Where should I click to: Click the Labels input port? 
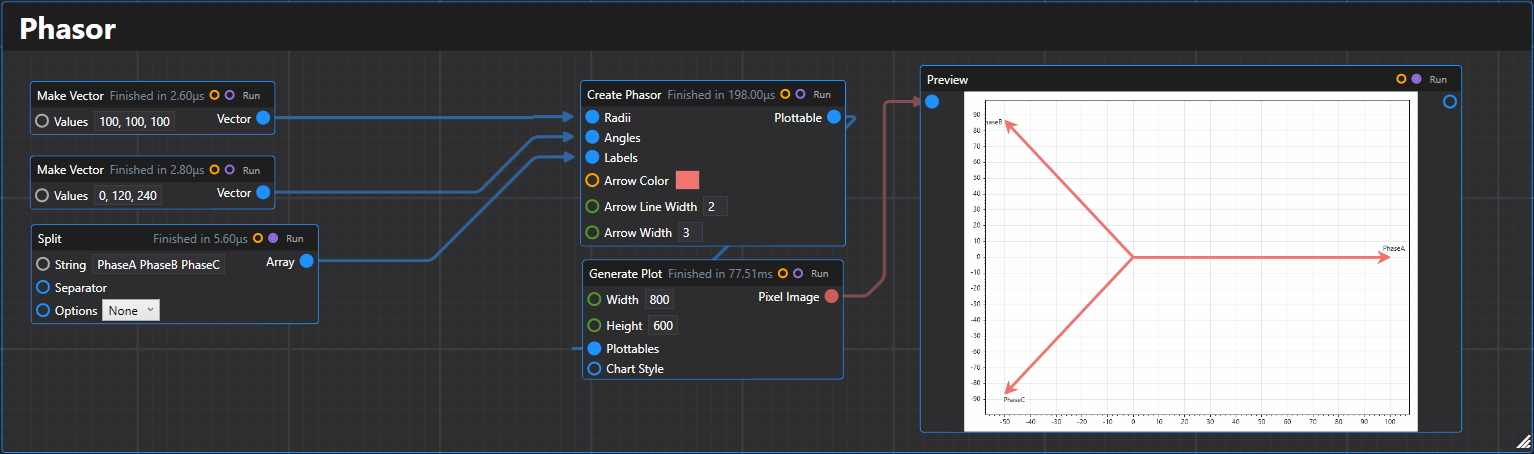(x=592, y=157)
